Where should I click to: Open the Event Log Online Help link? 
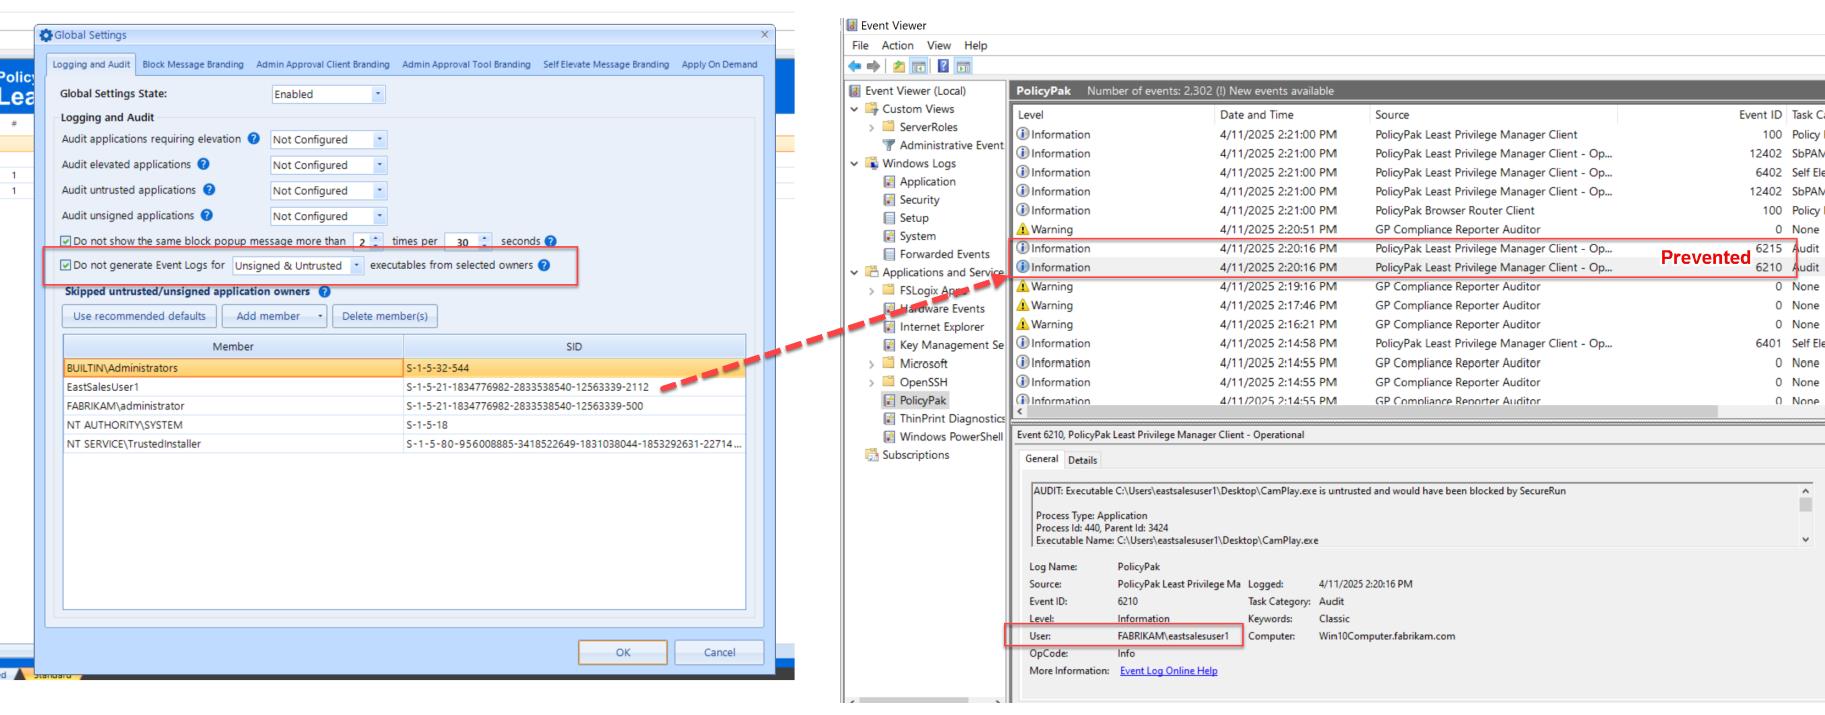click(1168, 671)
